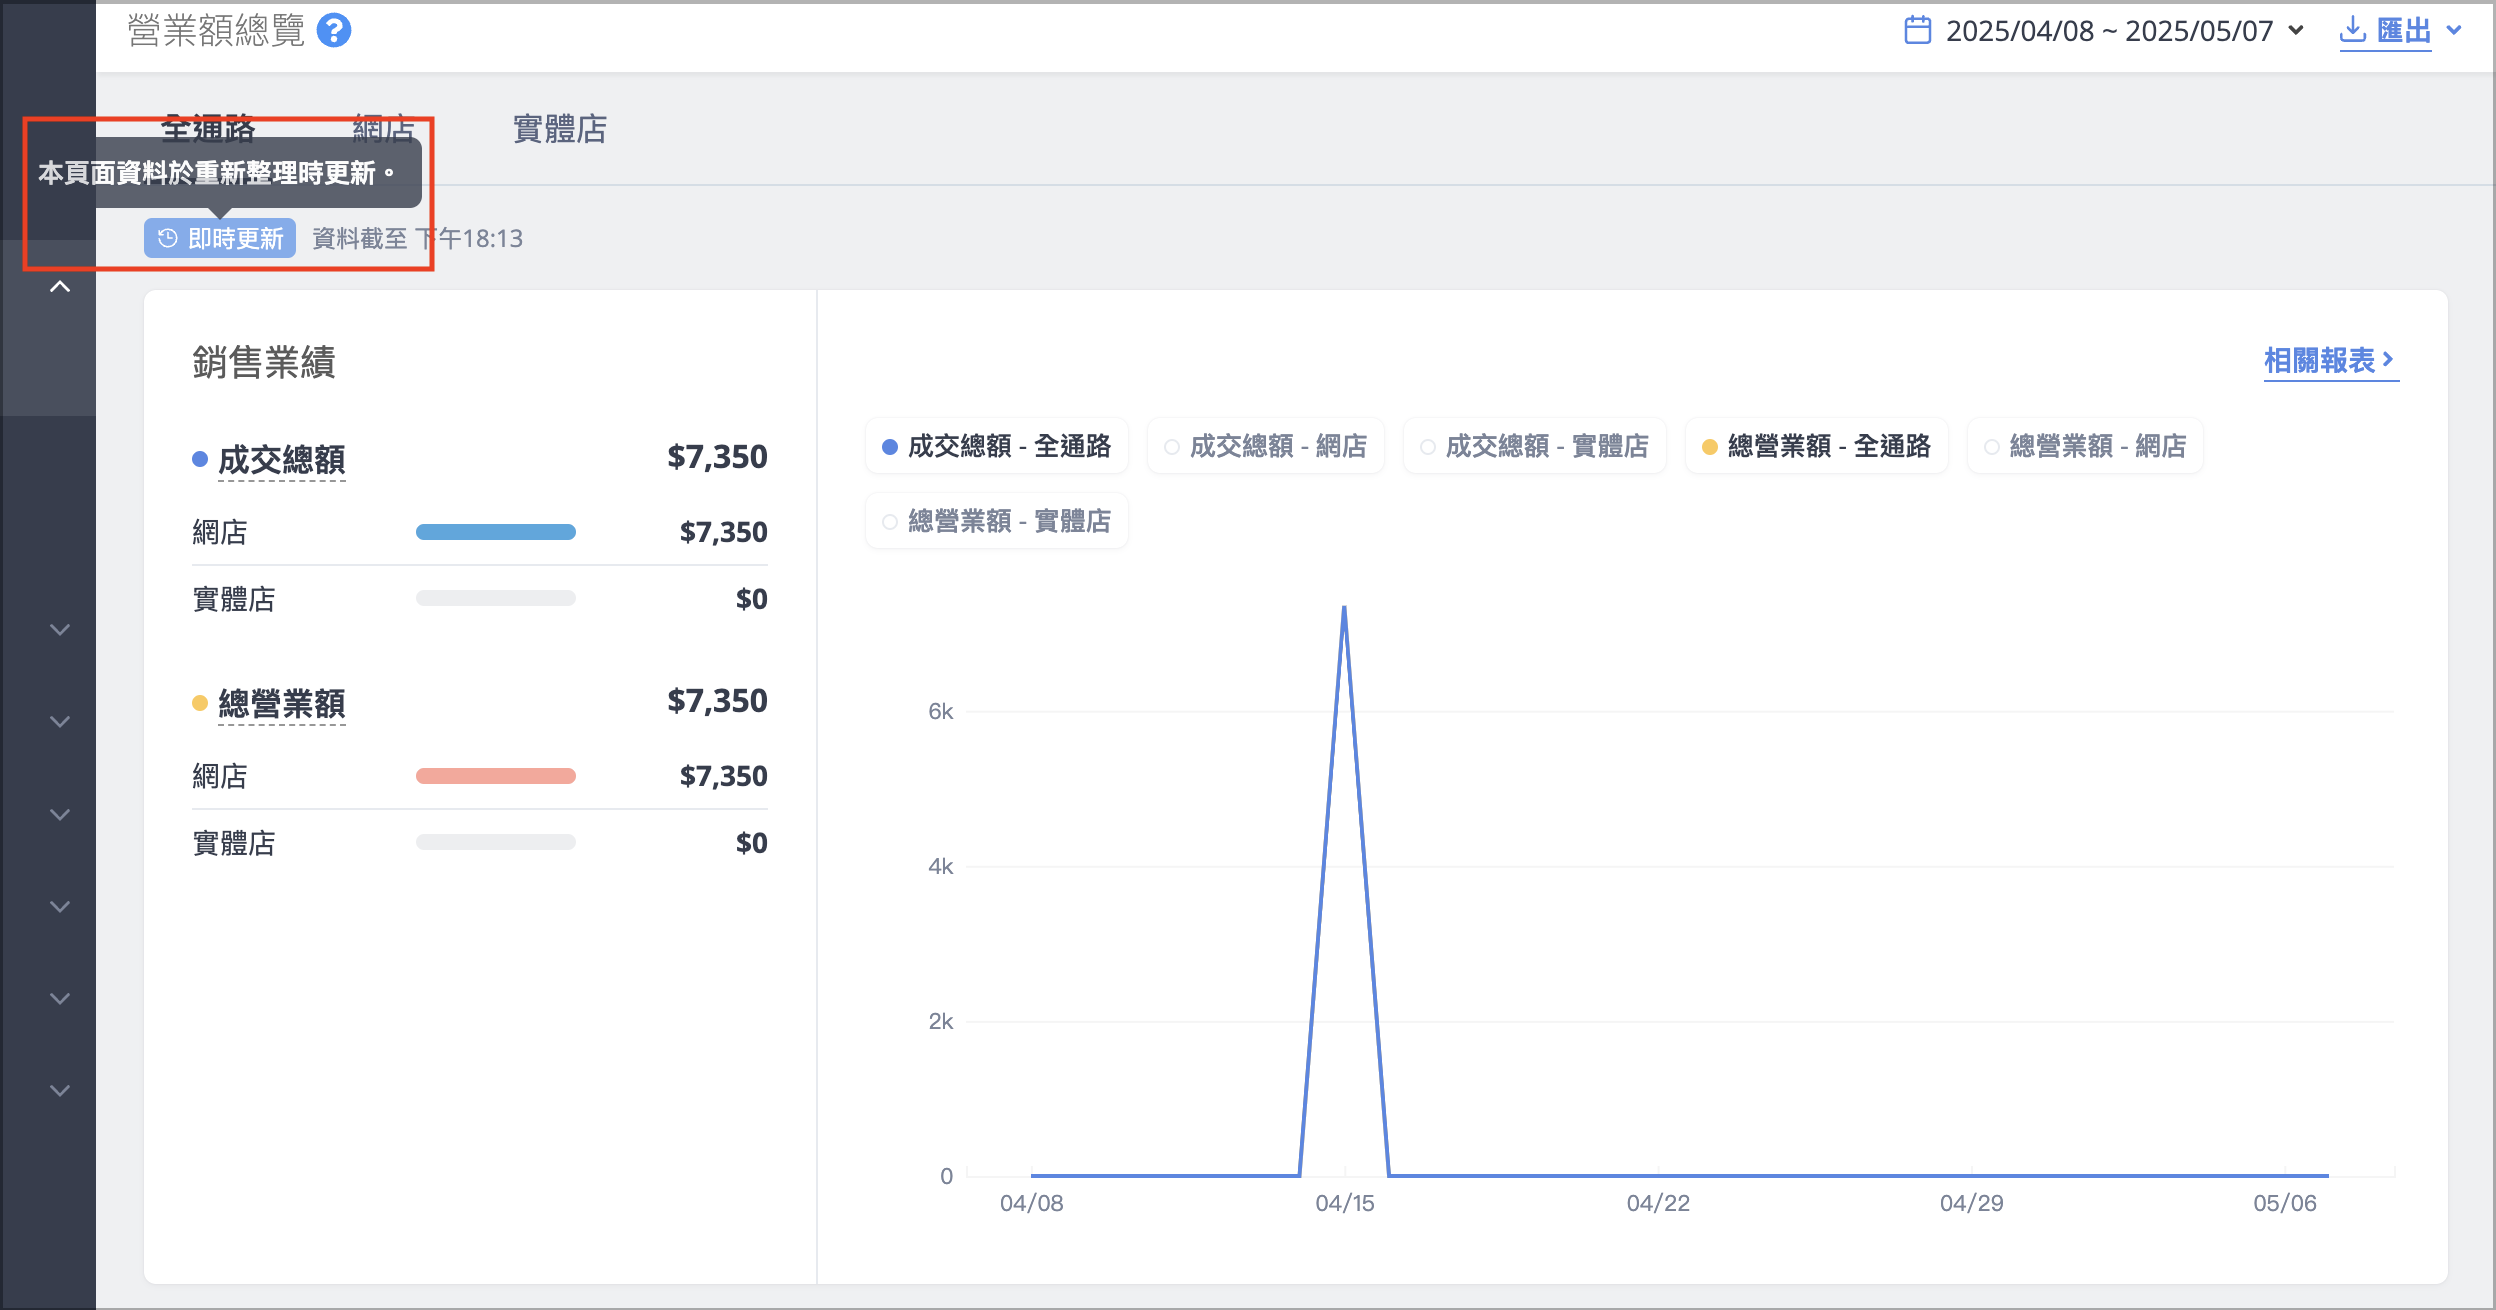Toggle legend 成交總額 - 實體店
Viewport: 2496px width, 1310px height.
coord(1535,446)
